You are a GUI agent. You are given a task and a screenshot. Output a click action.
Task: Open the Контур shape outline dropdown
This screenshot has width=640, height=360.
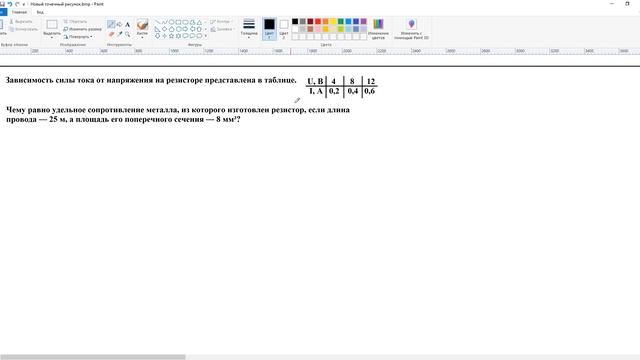(x=222, y=22)
